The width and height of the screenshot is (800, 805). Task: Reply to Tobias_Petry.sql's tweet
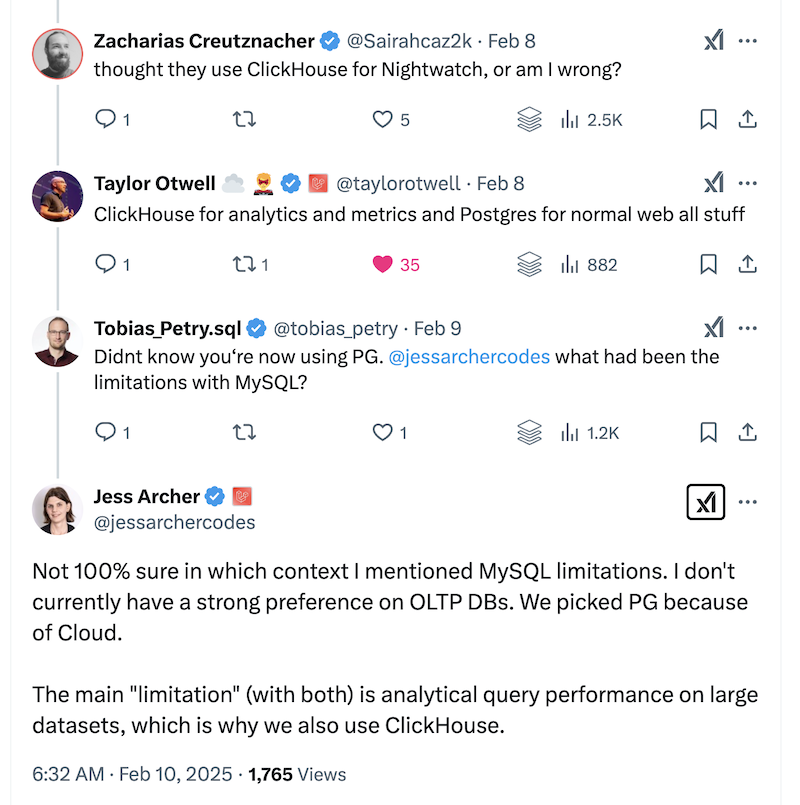coord(106,433)
